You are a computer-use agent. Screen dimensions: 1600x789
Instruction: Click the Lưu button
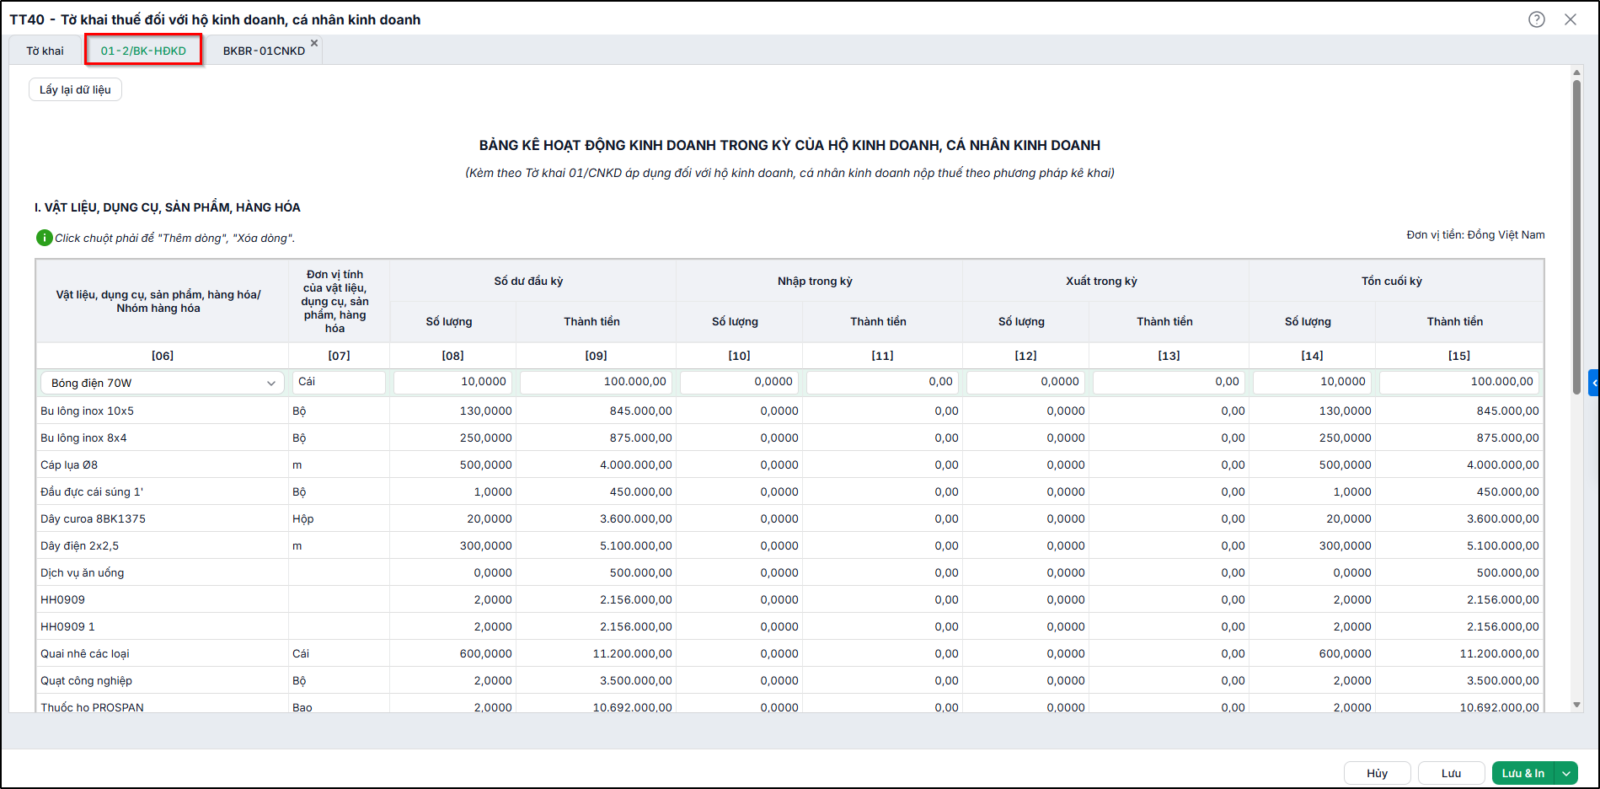[1451, 773]
